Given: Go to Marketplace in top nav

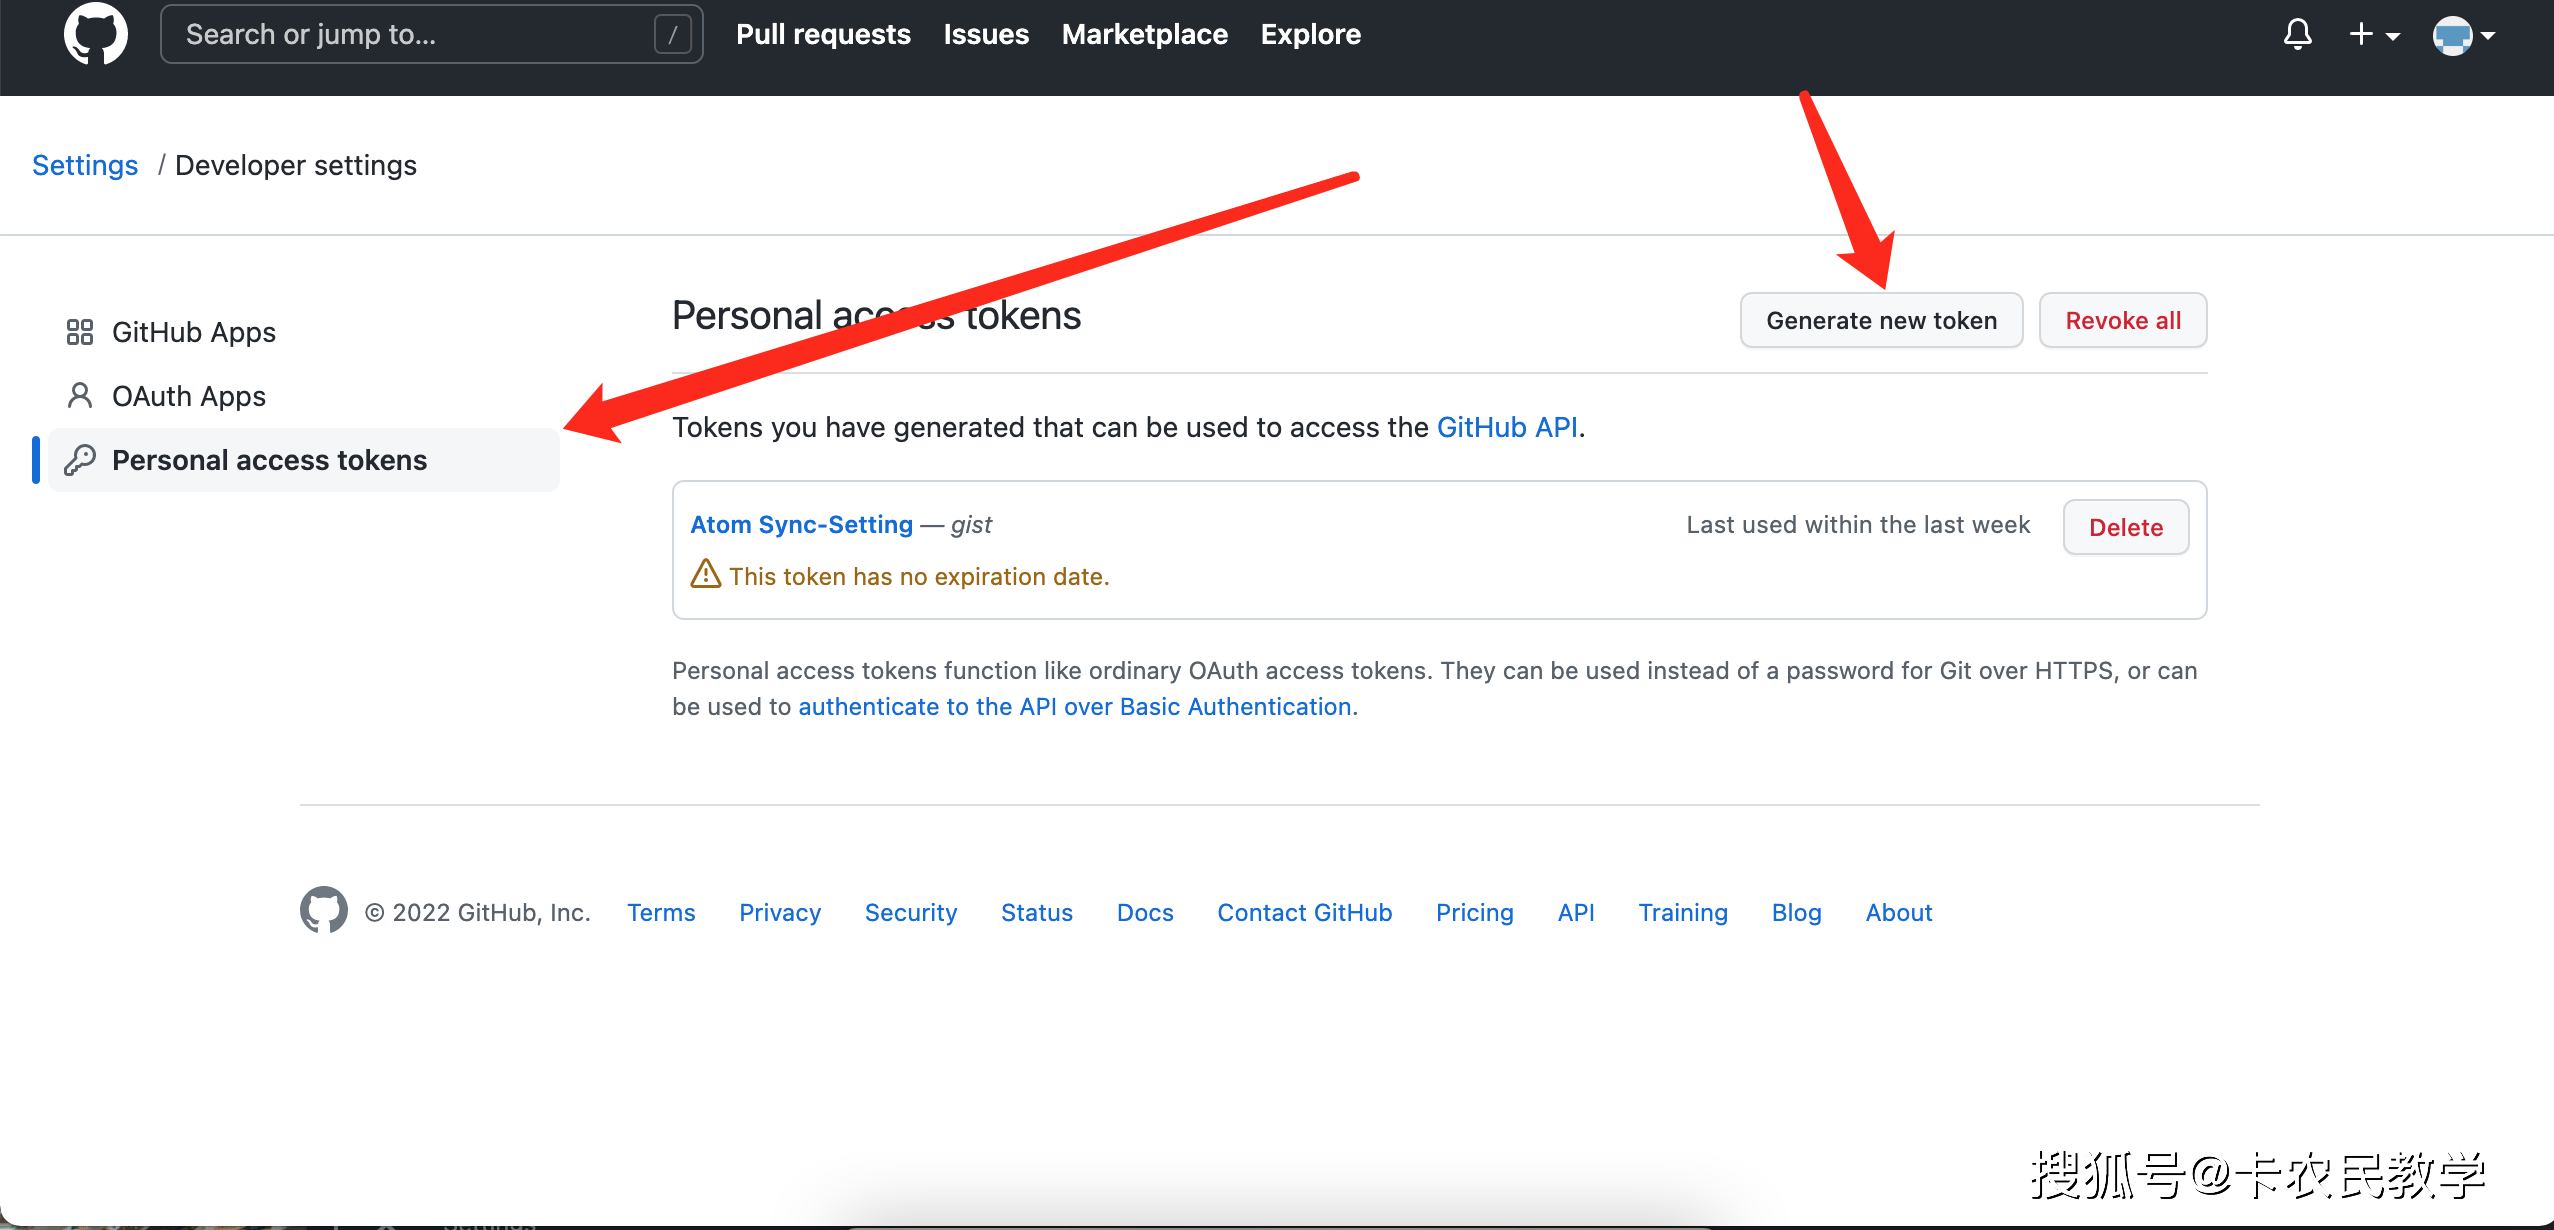Looking at the screenshot, I should (x=1144, y=34).
